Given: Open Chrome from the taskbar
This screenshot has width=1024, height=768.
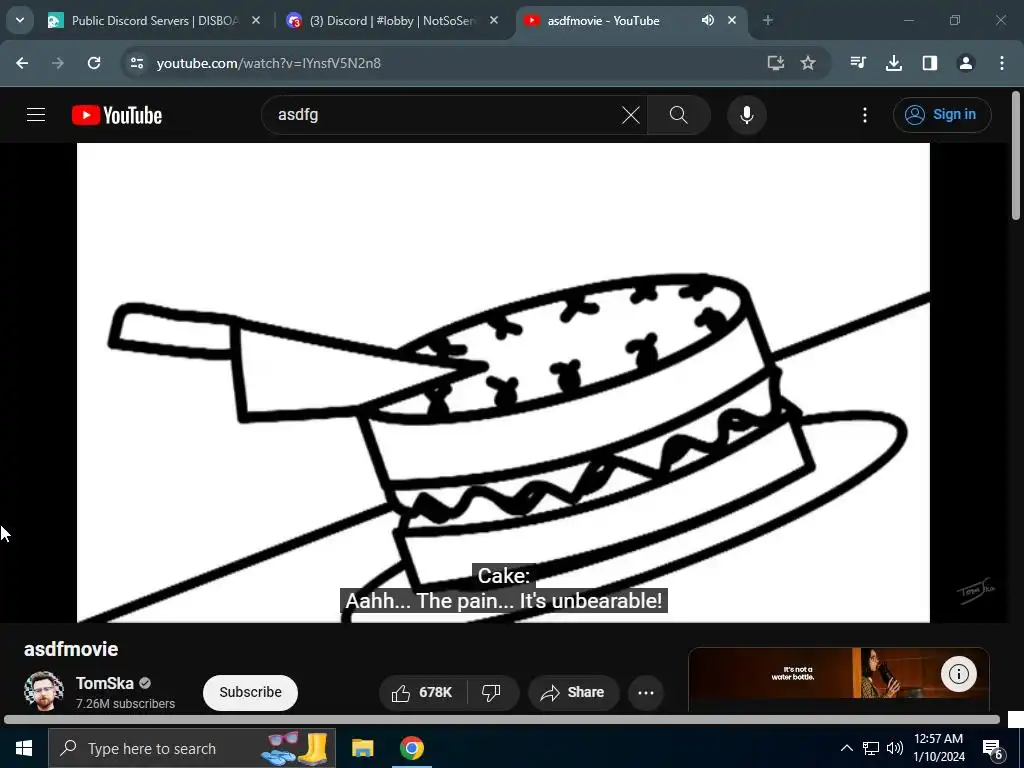Looking at the screenshot, I should 412,748.
